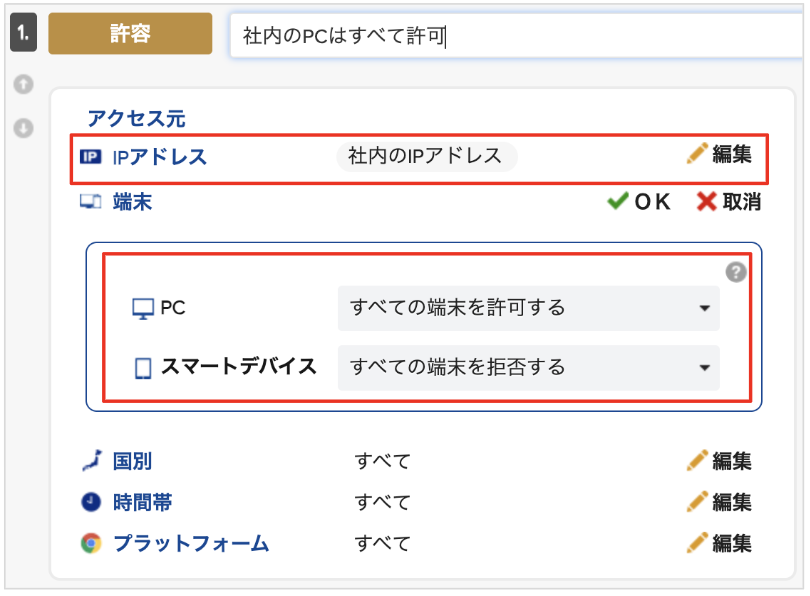Click the IP address badge icon
The image size is (810, 596).
pyautogui.click(x=90, y=156)
